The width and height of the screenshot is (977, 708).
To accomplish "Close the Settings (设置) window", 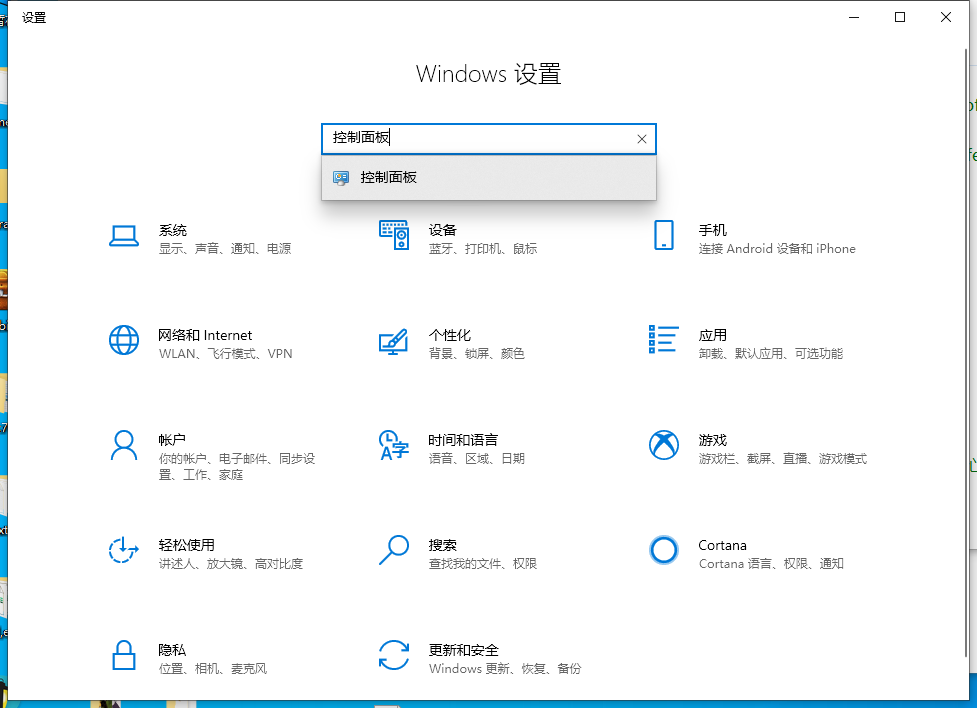I will [x=946, y=17].
